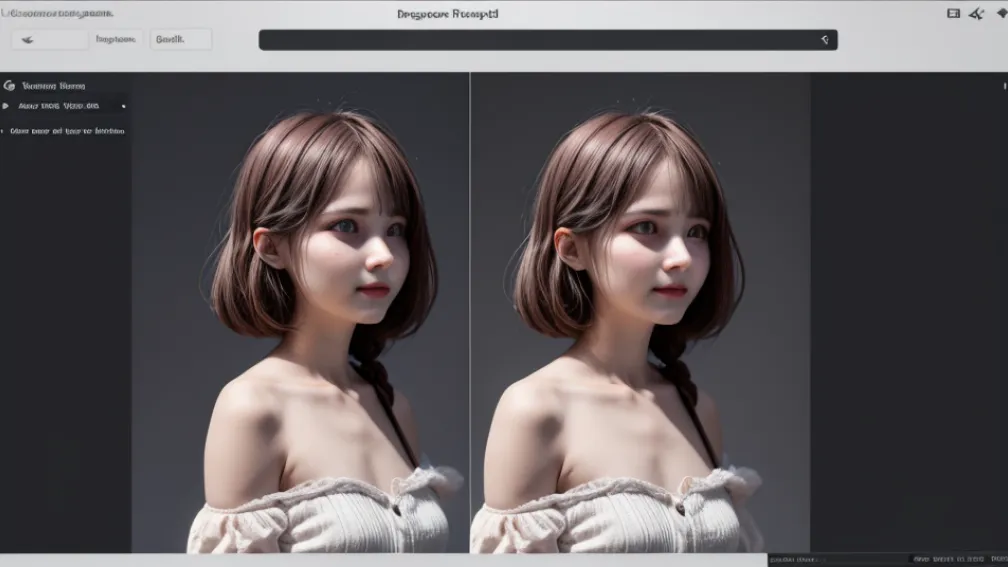Click the sidebar header title text
This screenshot has height=567, width=1008.
click(x=53, y=86)
